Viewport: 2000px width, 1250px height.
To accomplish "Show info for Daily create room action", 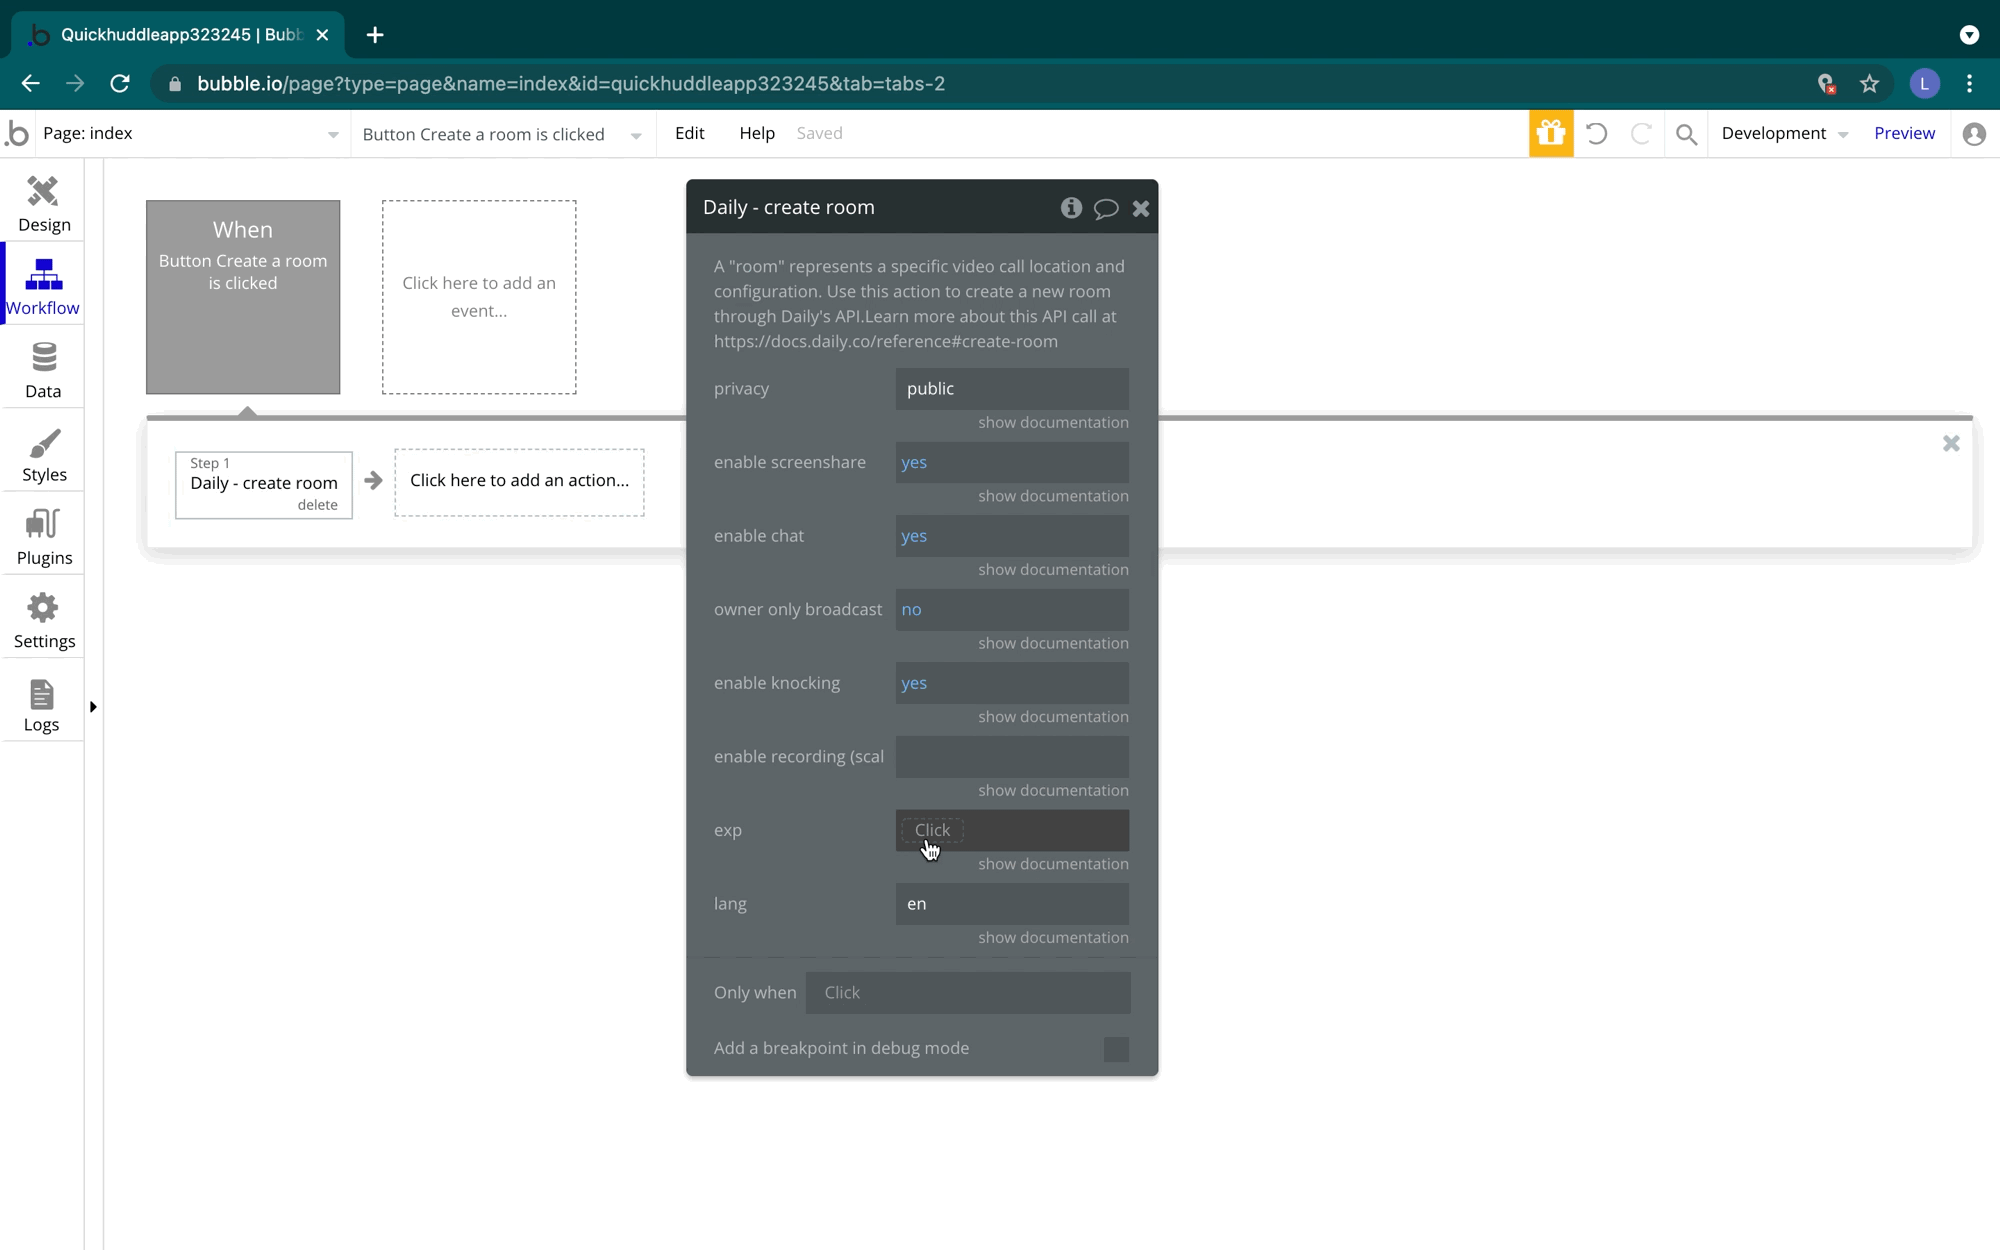I will [x=1071, y=207].
